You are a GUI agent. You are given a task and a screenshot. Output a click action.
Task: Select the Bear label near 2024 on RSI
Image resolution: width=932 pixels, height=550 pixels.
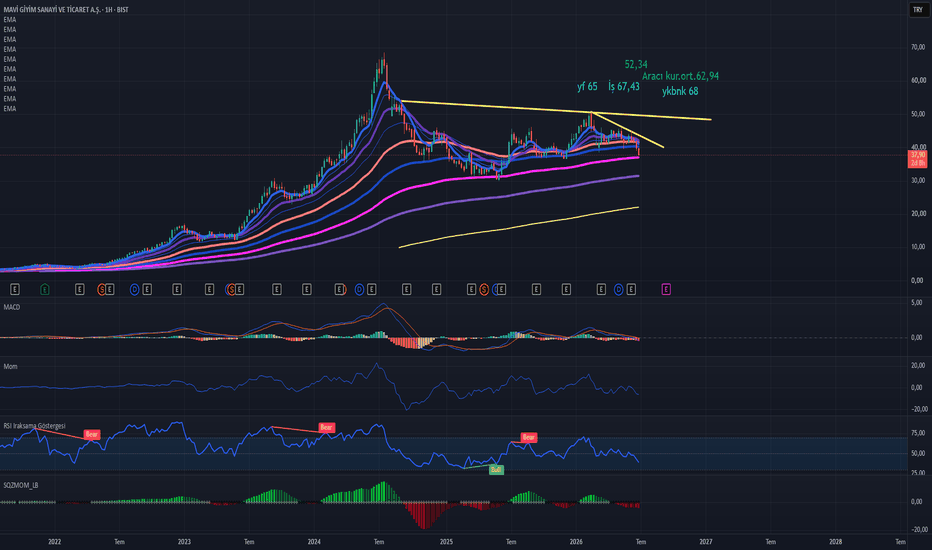326,428
